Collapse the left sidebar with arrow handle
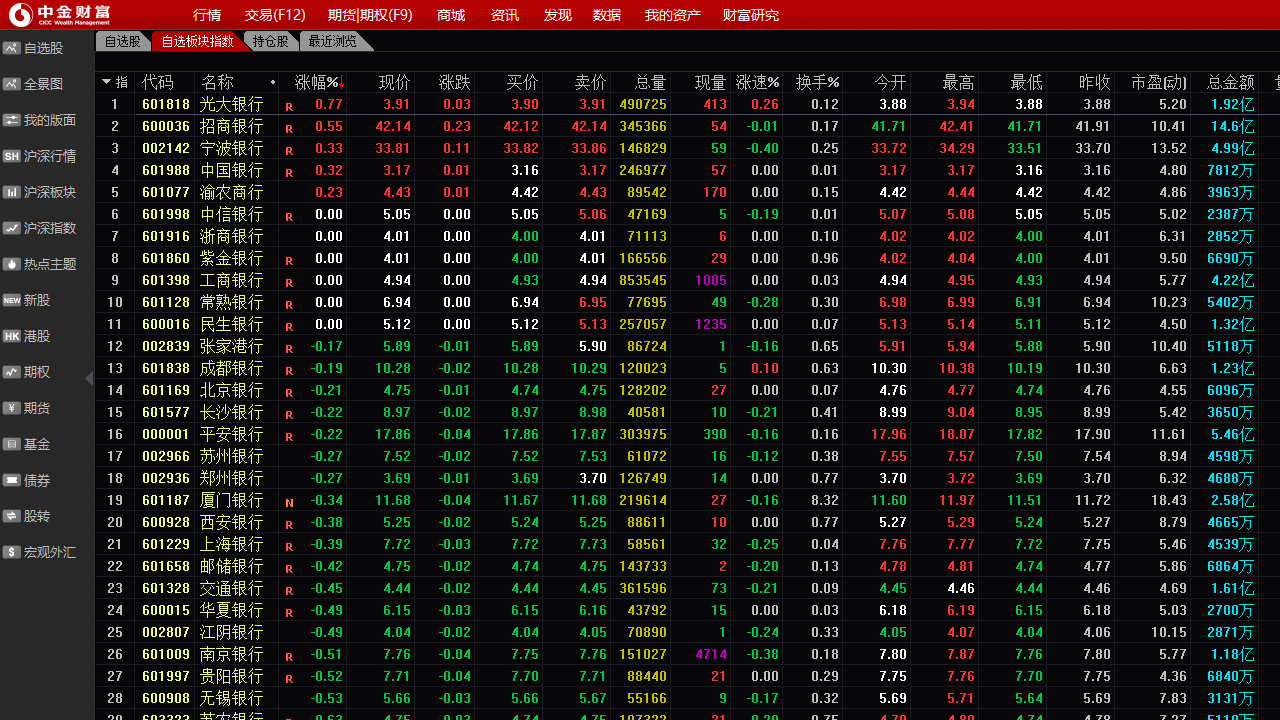 pyautogui.click(x=89, y=378)
